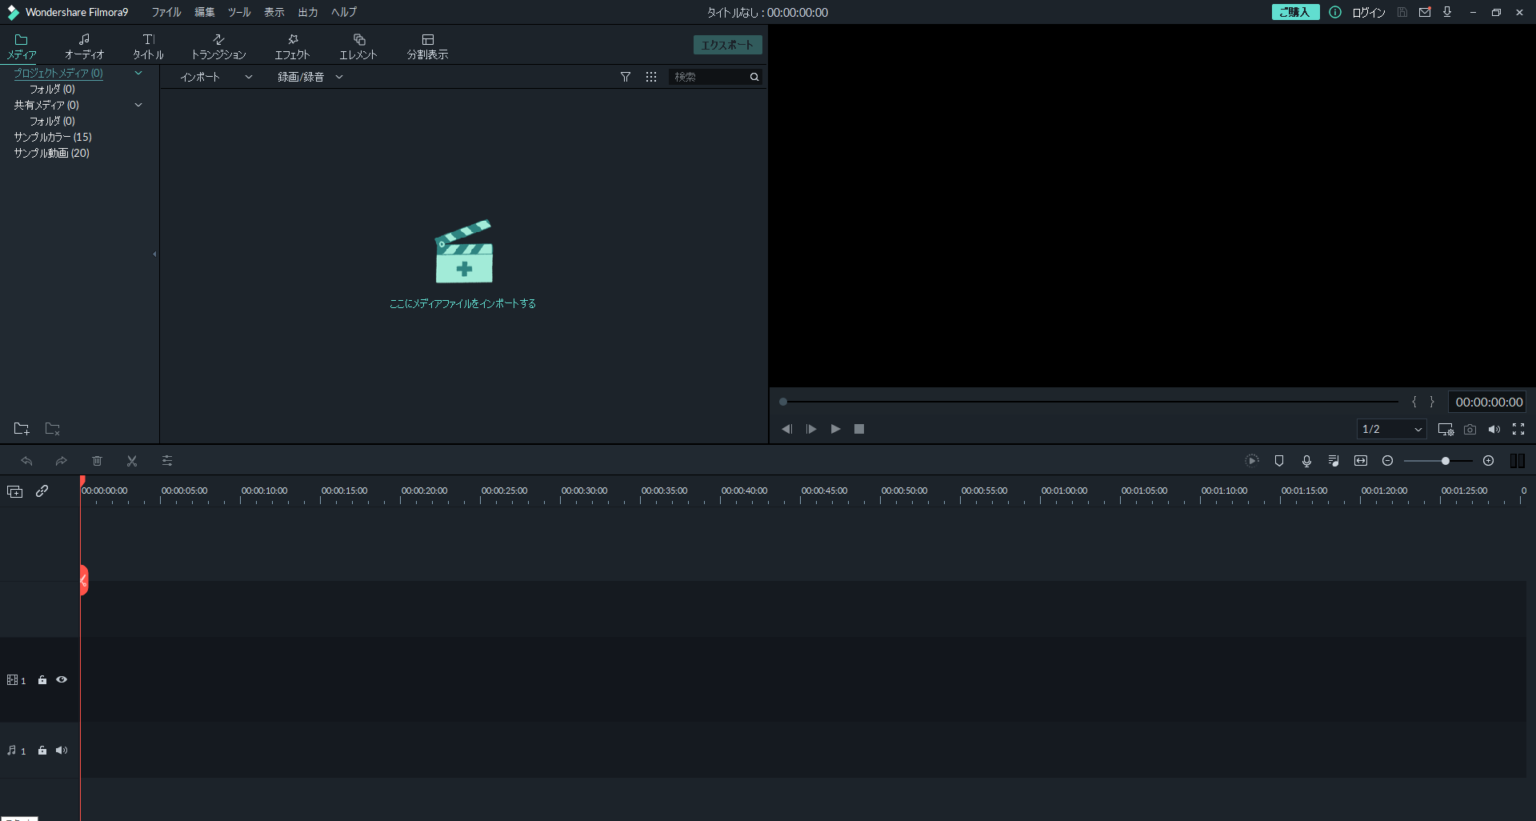
Task: Select the Split (scissors) tool
Action: [x=131, y=461]
